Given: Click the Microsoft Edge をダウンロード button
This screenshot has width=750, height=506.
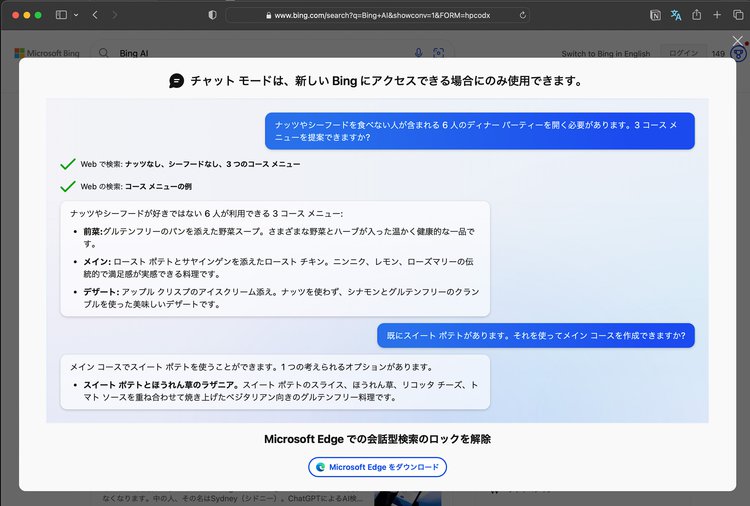Looking at the screenshot, I should pyautogui.click(x=377, y=467).
